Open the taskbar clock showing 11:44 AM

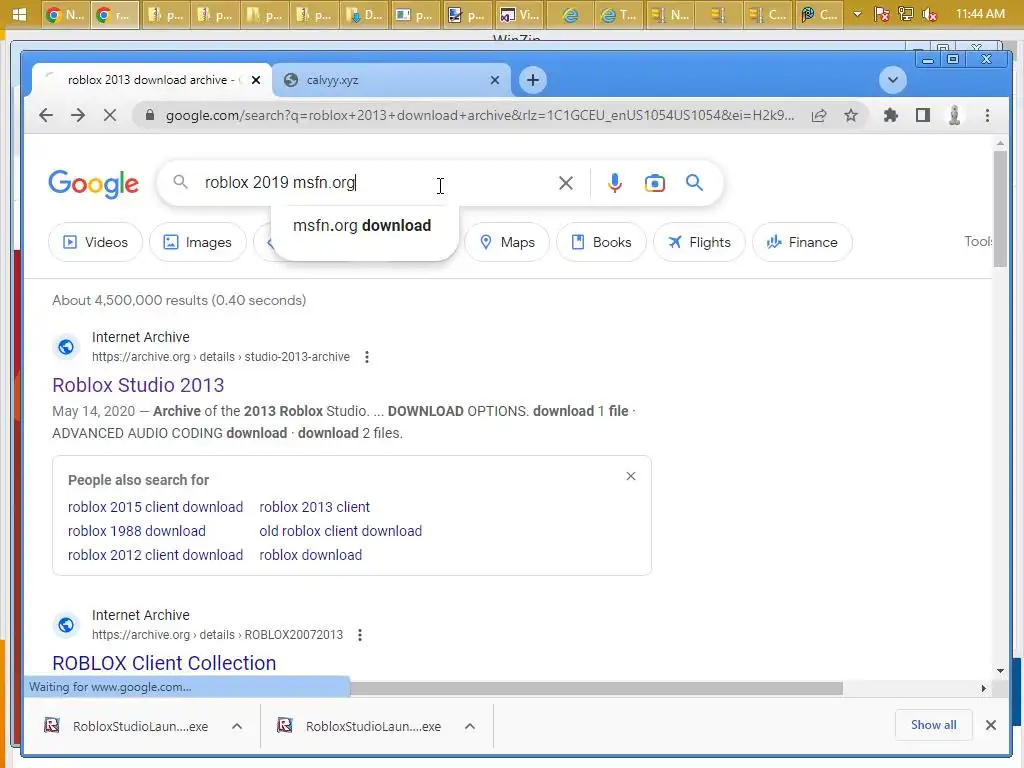980,14
